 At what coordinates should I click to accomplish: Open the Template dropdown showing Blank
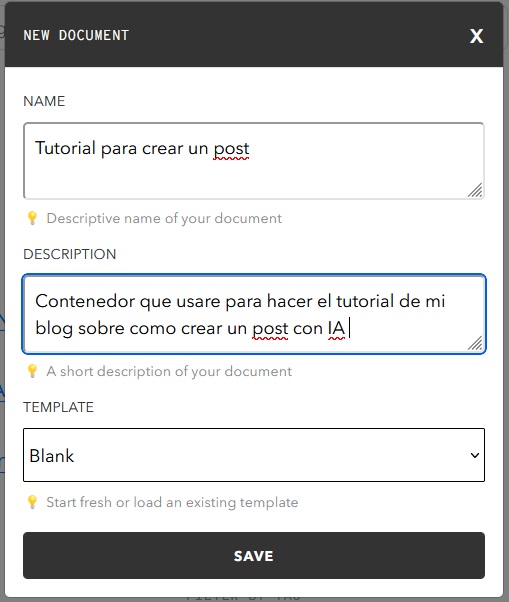pos(254,455)
